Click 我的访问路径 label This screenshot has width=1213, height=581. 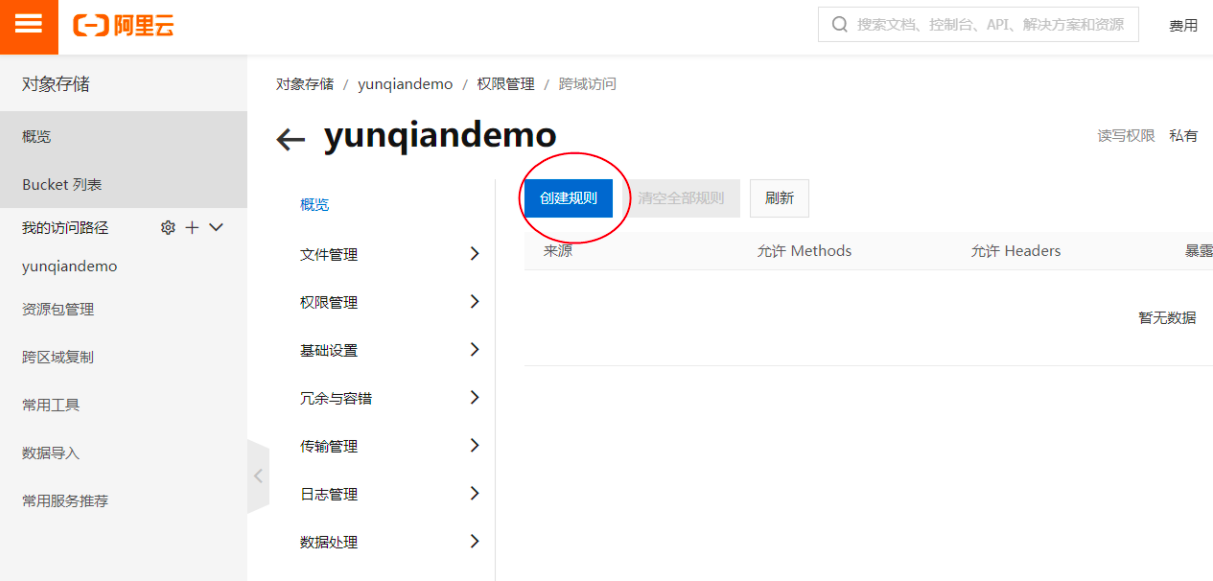click(x=65, y=228)
